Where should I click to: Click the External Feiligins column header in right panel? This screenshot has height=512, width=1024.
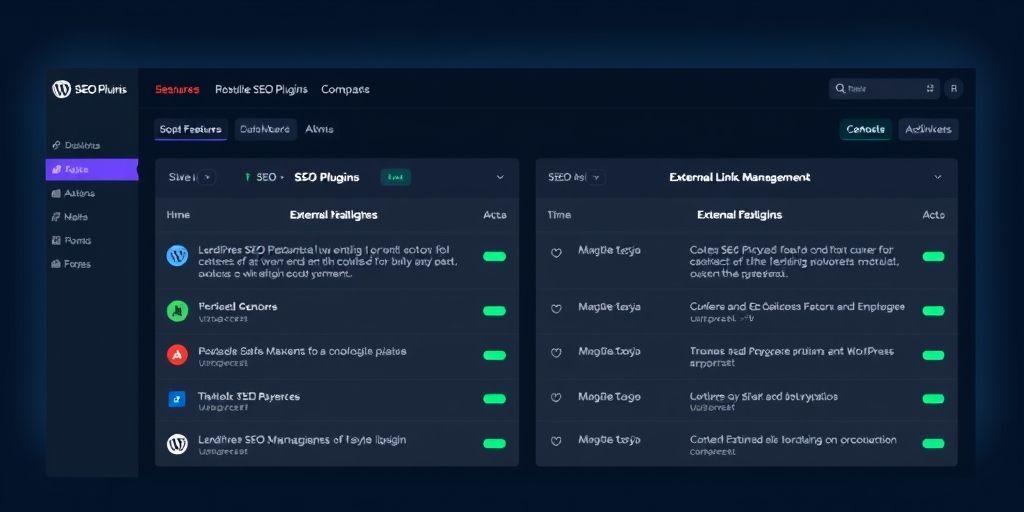tap(739, 215)
